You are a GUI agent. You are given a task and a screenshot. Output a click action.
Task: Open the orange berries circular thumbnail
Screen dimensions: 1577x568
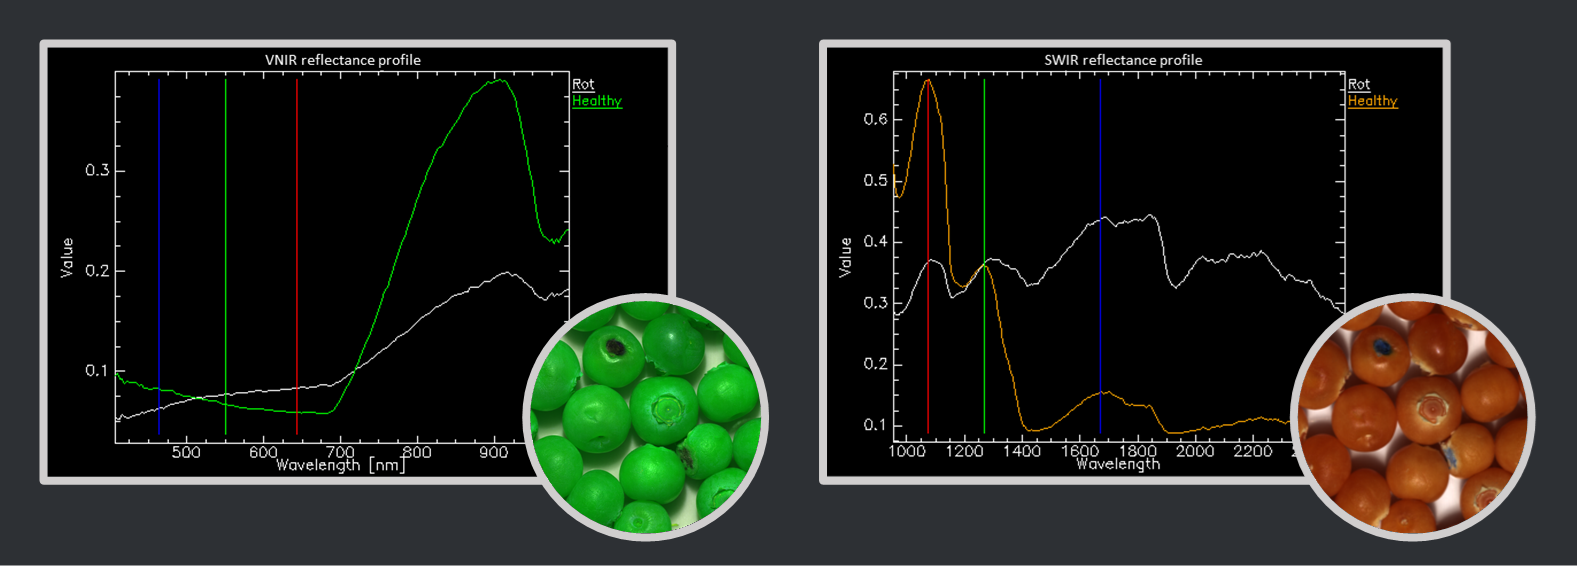(x=1413, y=416)
